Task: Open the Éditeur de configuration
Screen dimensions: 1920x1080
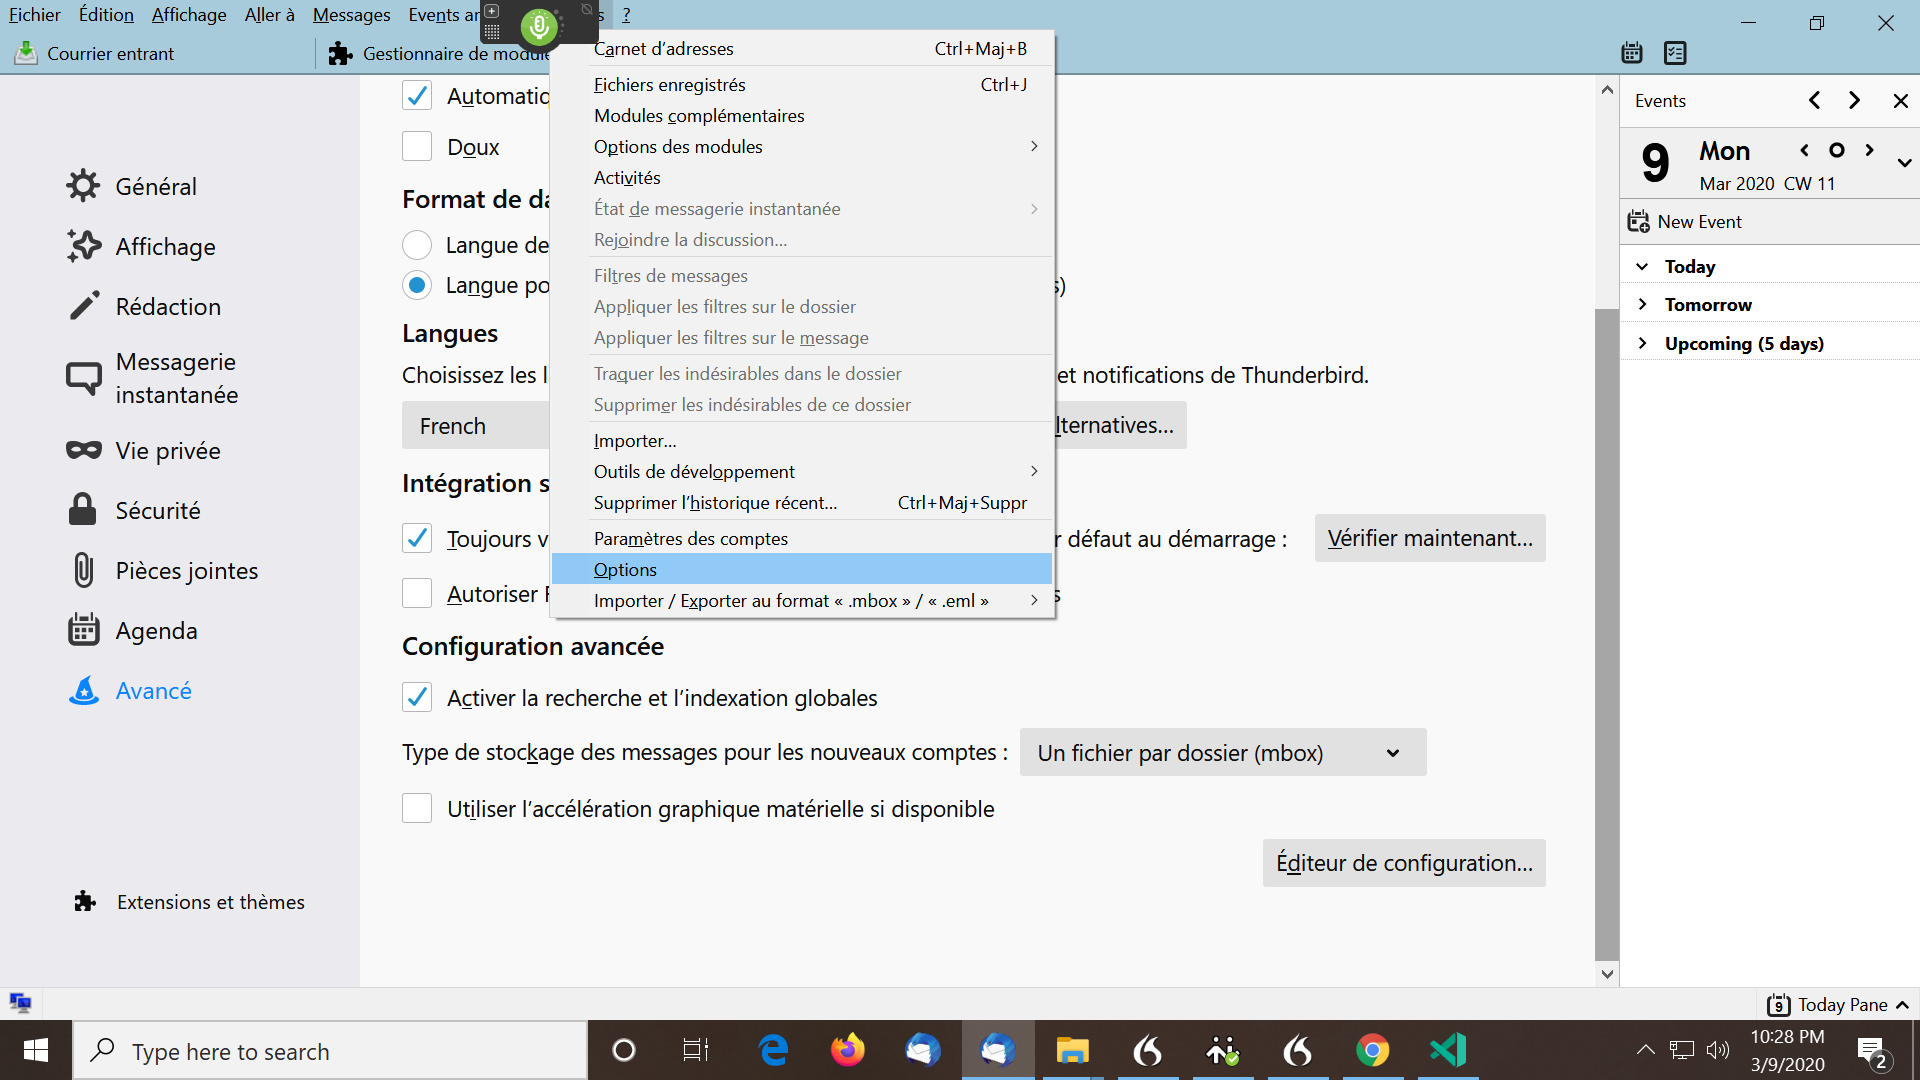Action: pos(1403,862)
